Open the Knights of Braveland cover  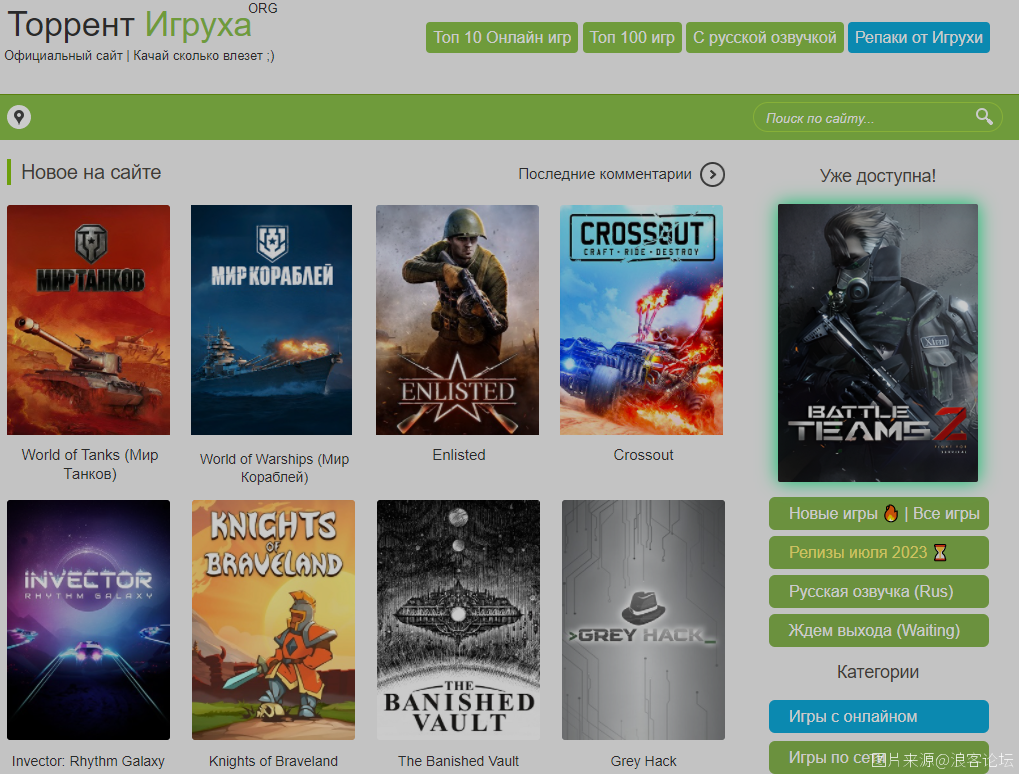pyautogui.click(x=273, y=619)
